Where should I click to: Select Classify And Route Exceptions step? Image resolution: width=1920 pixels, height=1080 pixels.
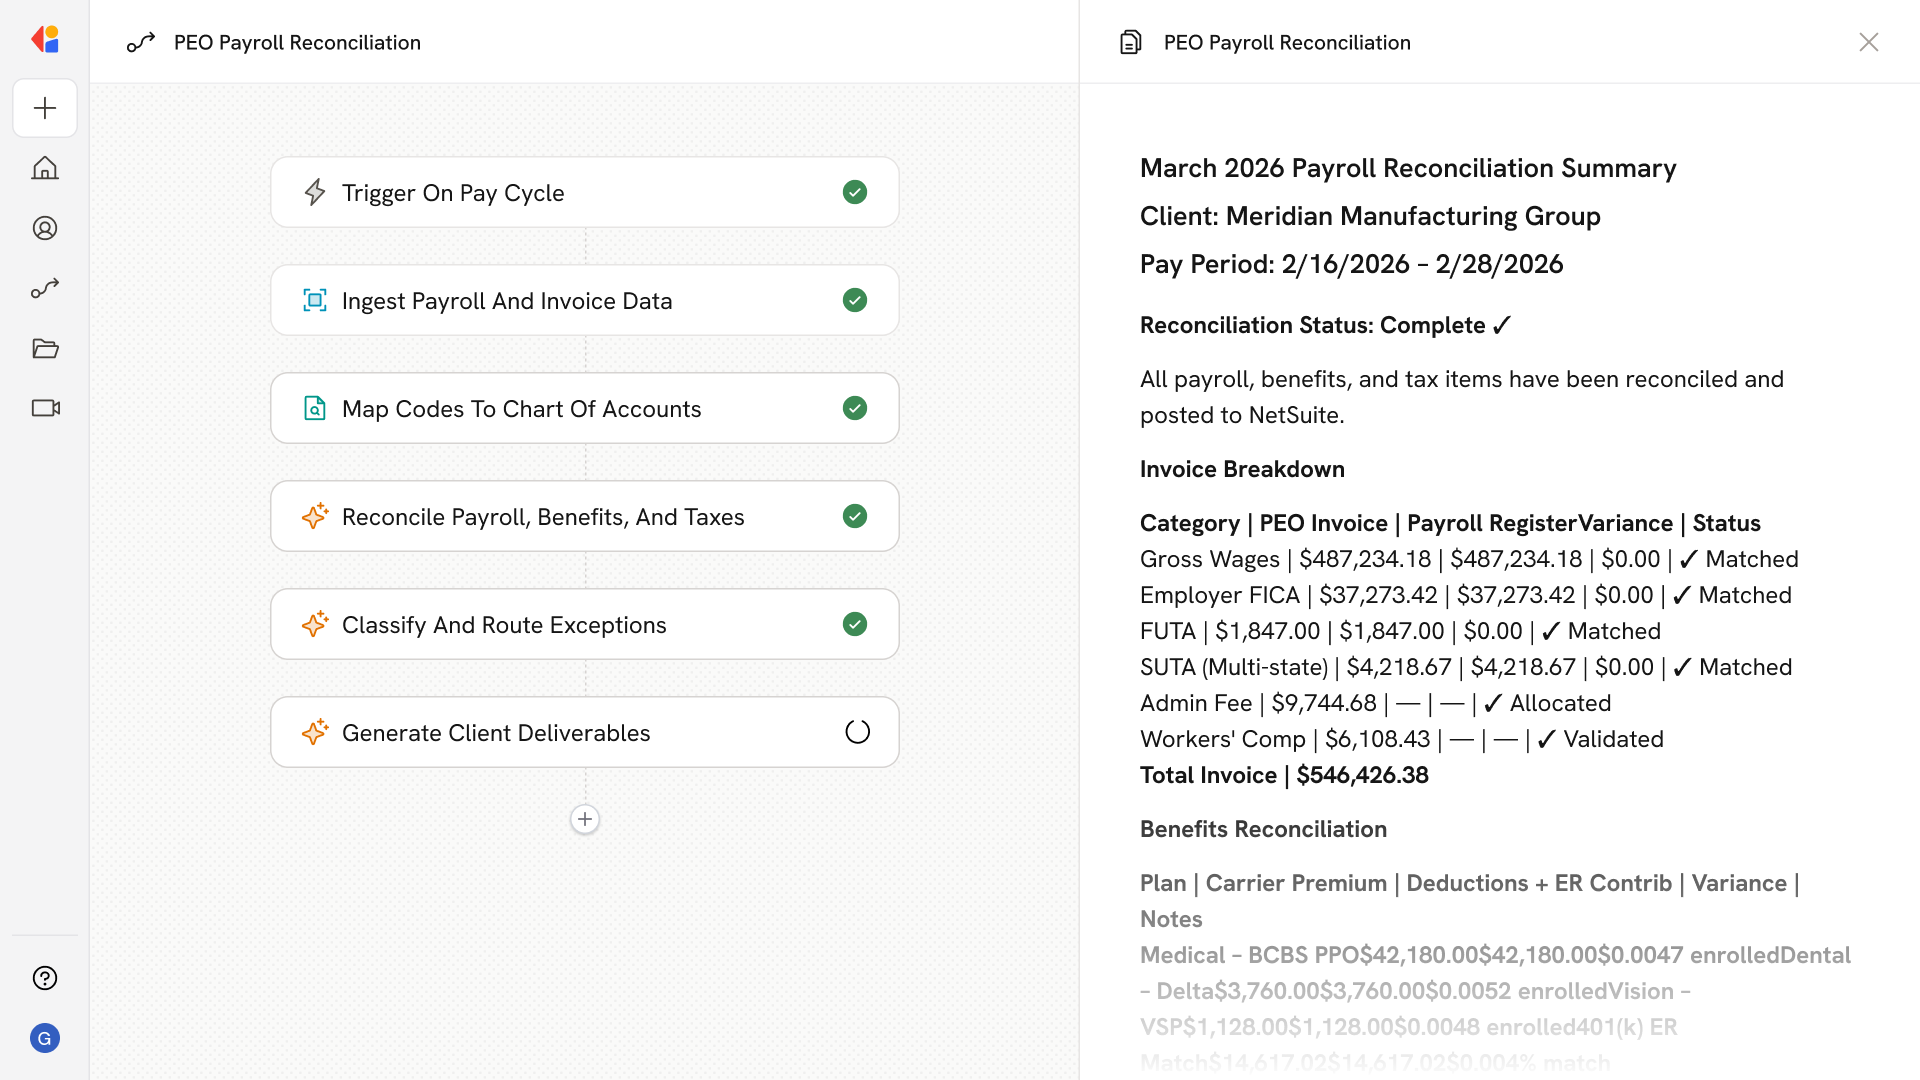pyautogui.click(x=504, y=625)
